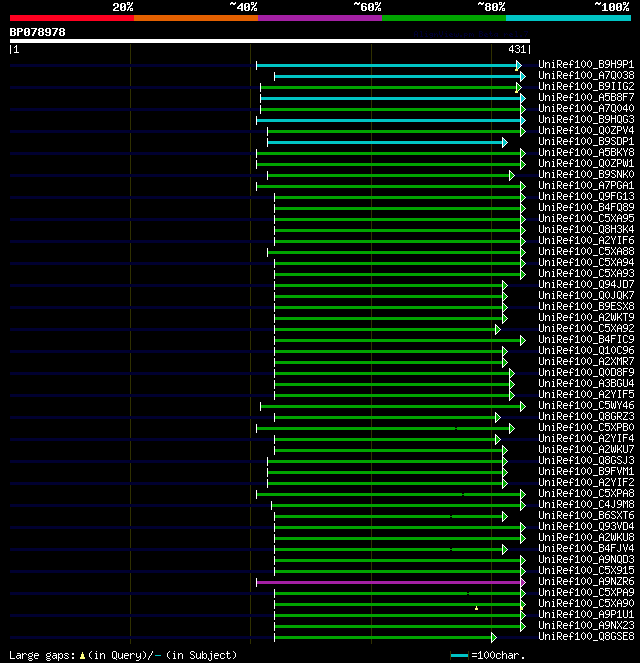This screenshot has height=663, width=640.
Task: Click the UniRef100_B9SNK0 text
Action: pyautogui.click(x=586, y=174)
